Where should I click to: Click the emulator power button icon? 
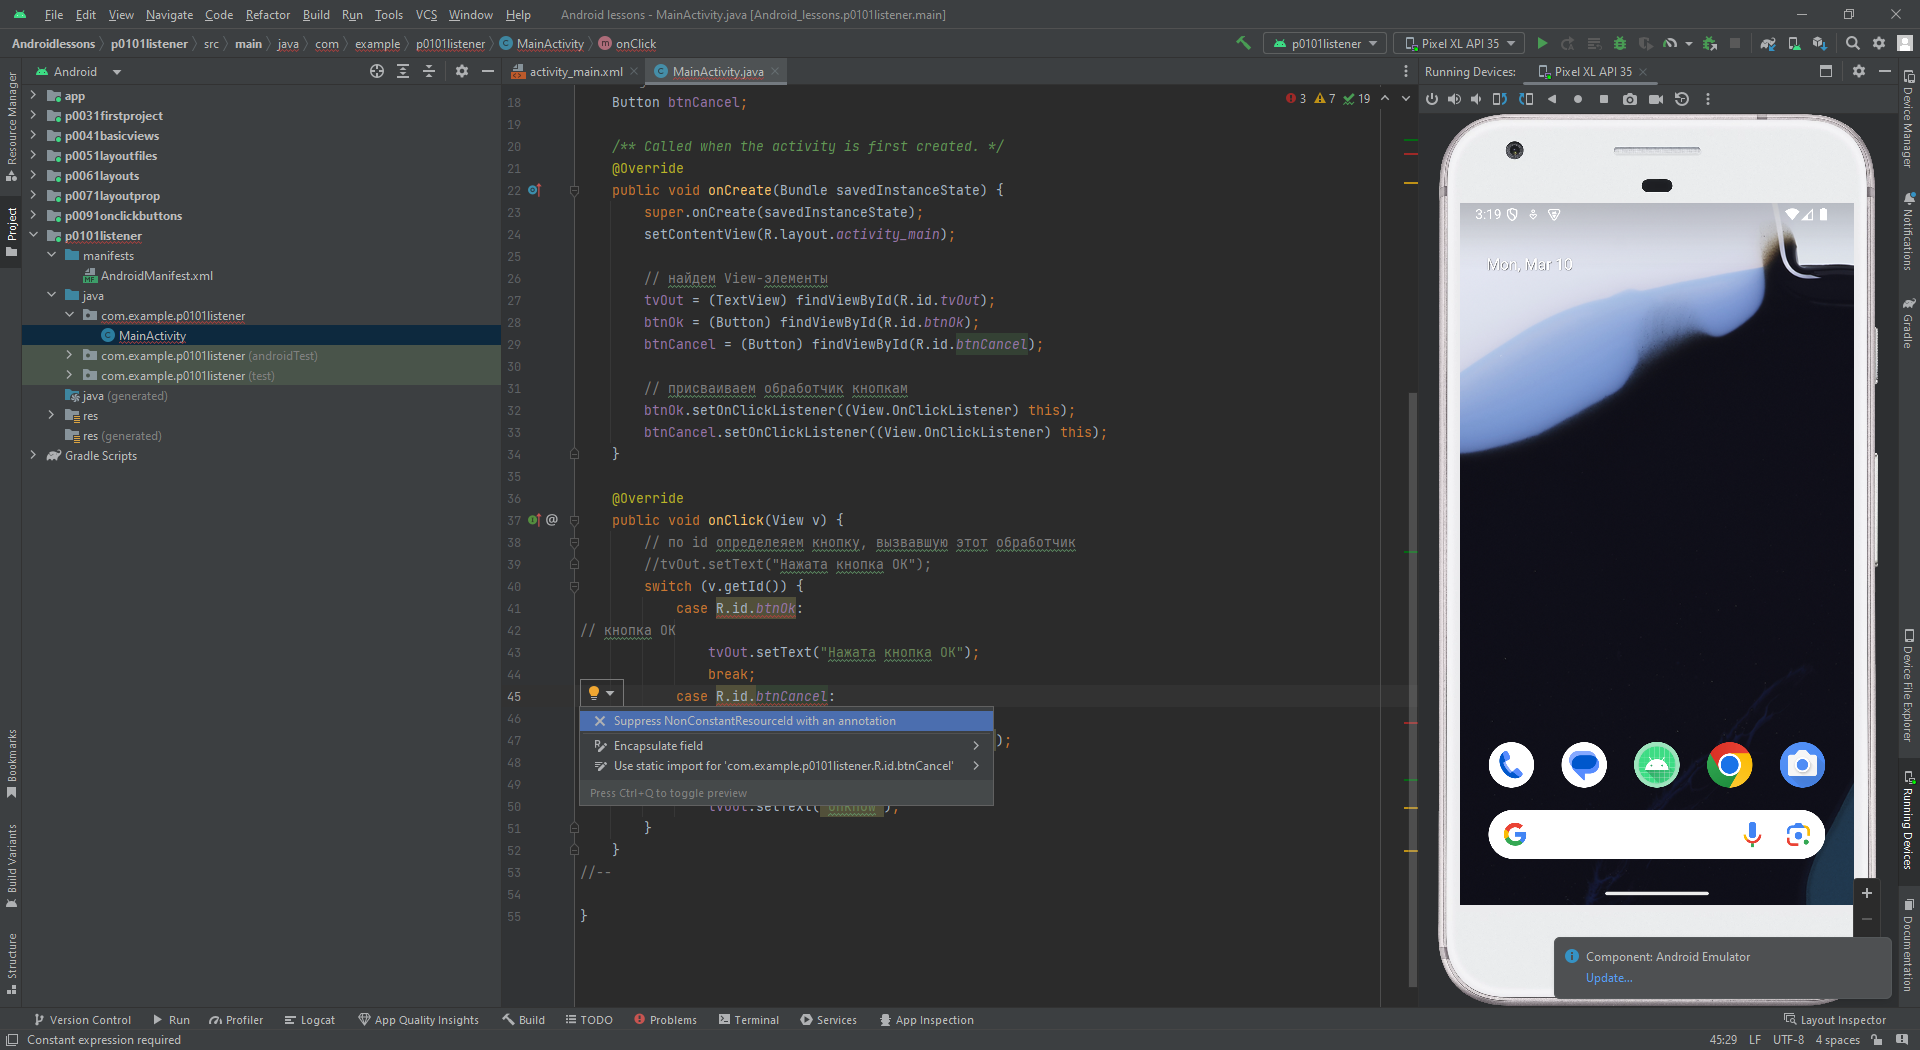tap(1432, 99)
